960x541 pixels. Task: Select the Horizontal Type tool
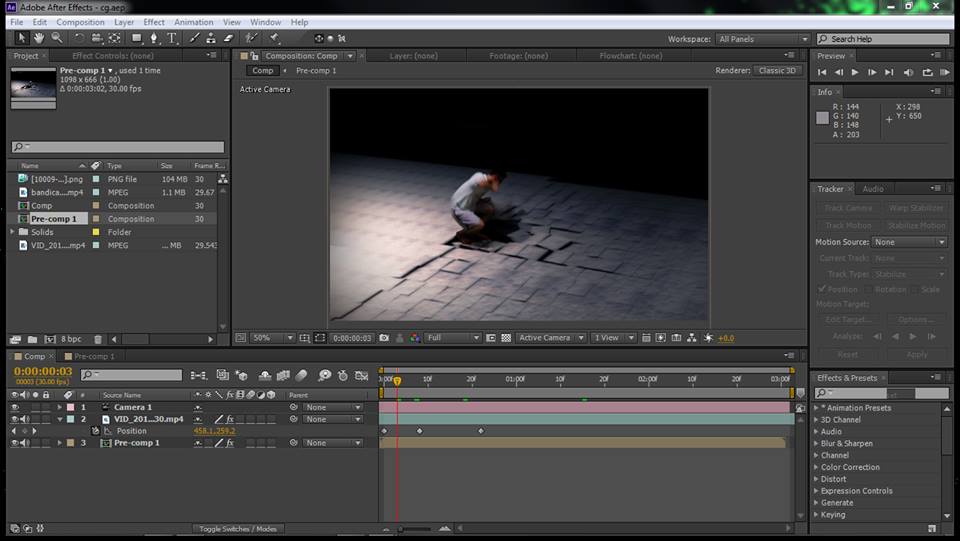[172, 38]
